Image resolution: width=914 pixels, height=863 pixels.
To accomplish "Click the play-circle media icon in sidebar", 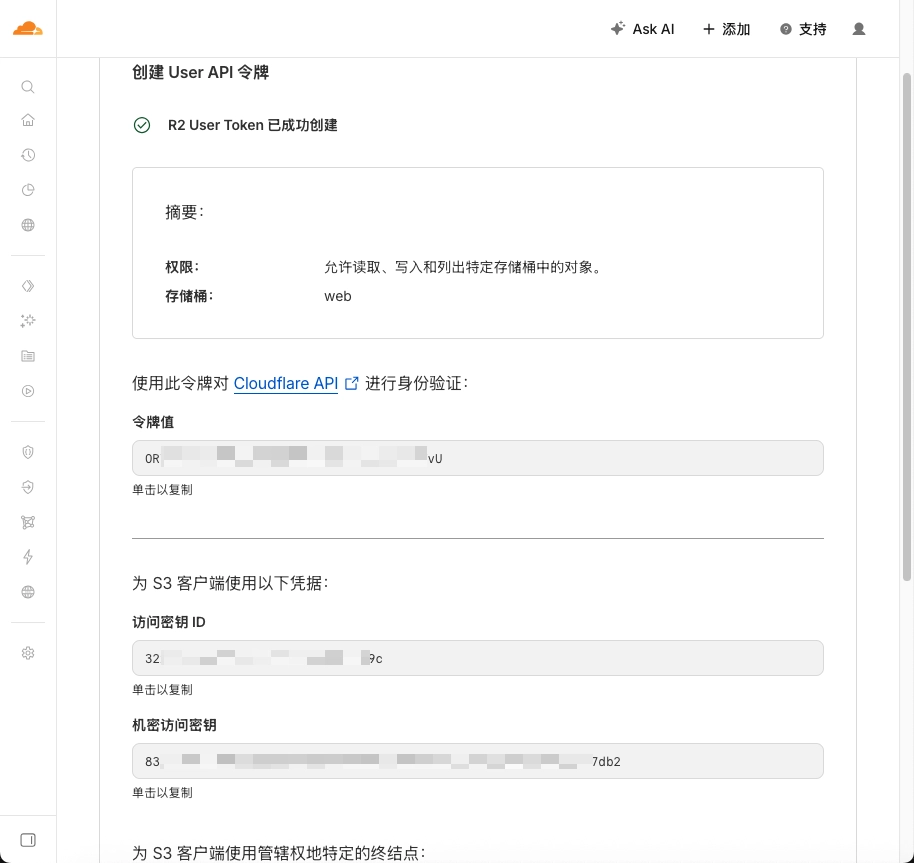I will coord(28,391).
